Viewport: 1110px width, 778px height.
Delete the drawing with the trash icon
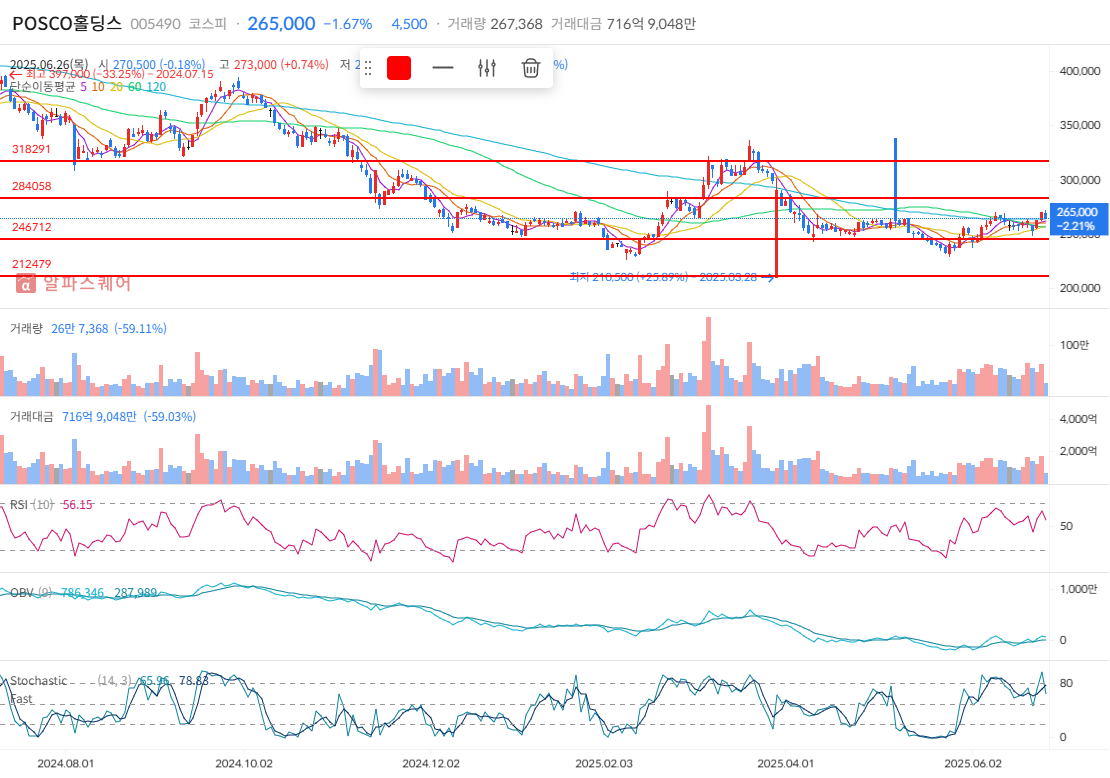tap(531, 68)
